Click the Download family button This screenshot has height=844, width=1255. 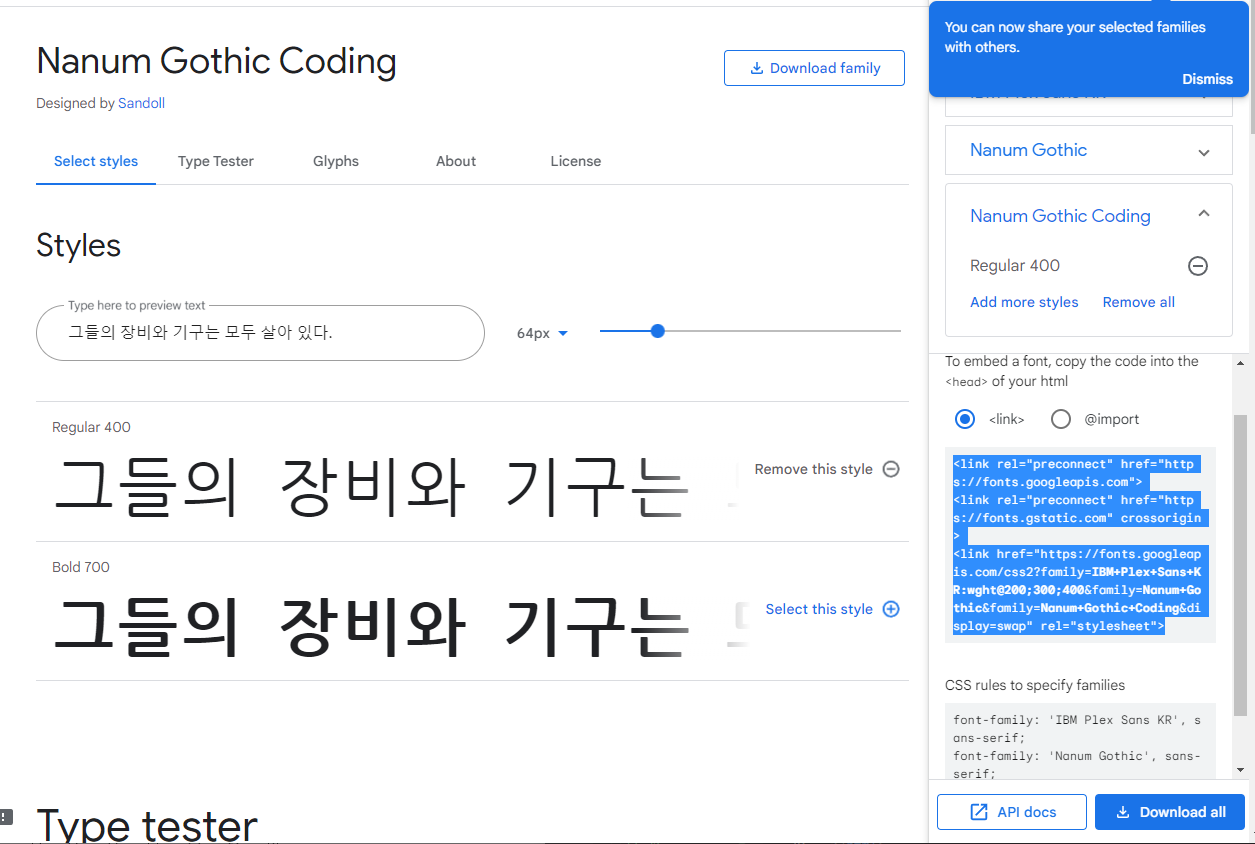tap(814, 68)
